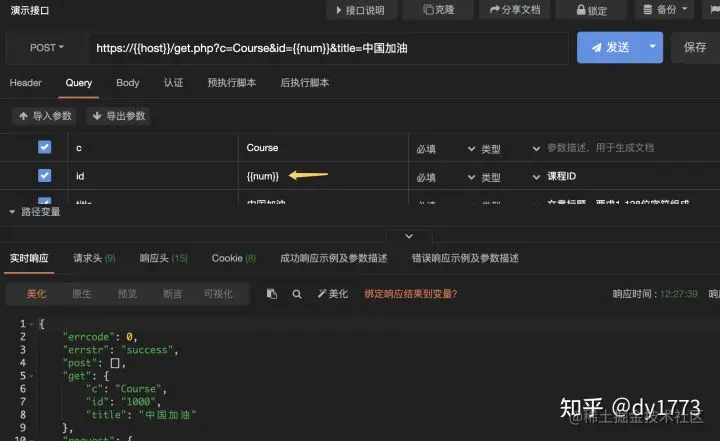Click the "title": "中国加油" line

(x=141, y=415)
